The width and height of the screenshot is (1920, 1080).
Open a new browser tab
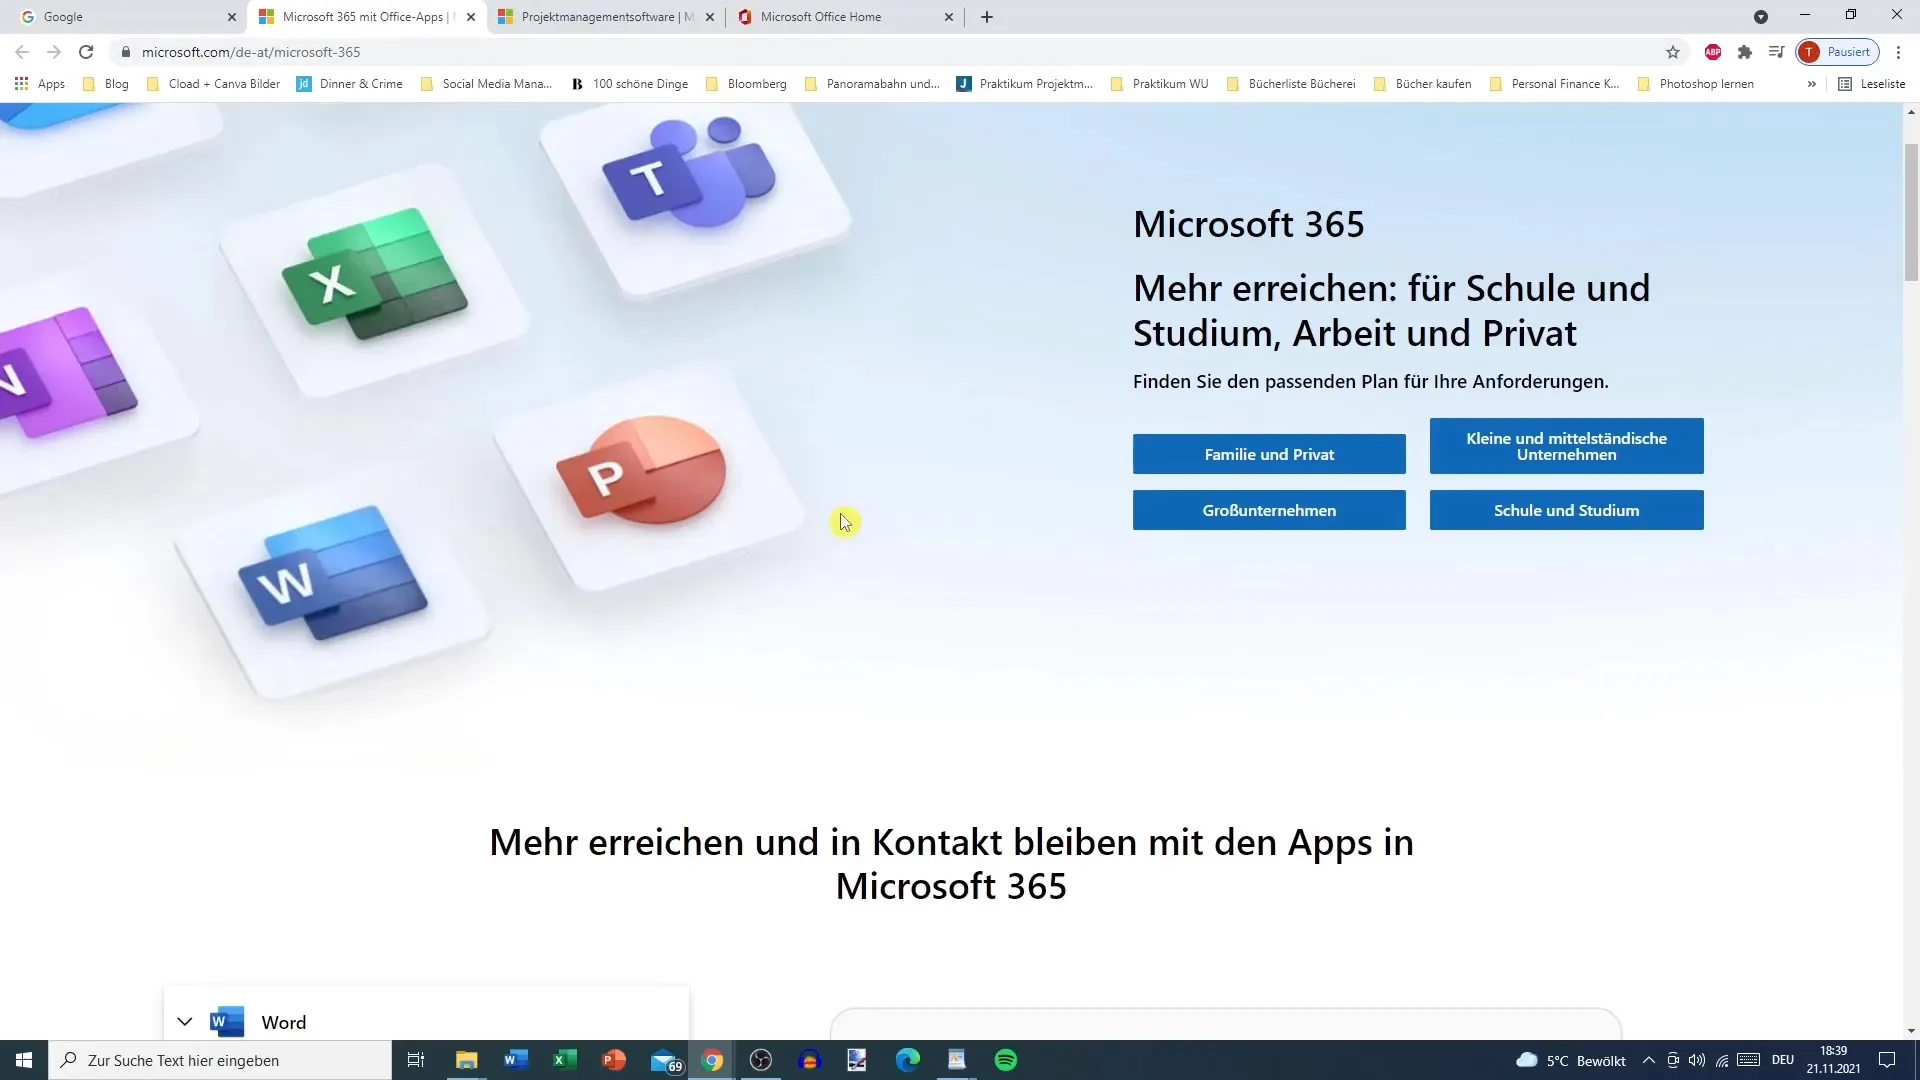click(x=987, y=17)
